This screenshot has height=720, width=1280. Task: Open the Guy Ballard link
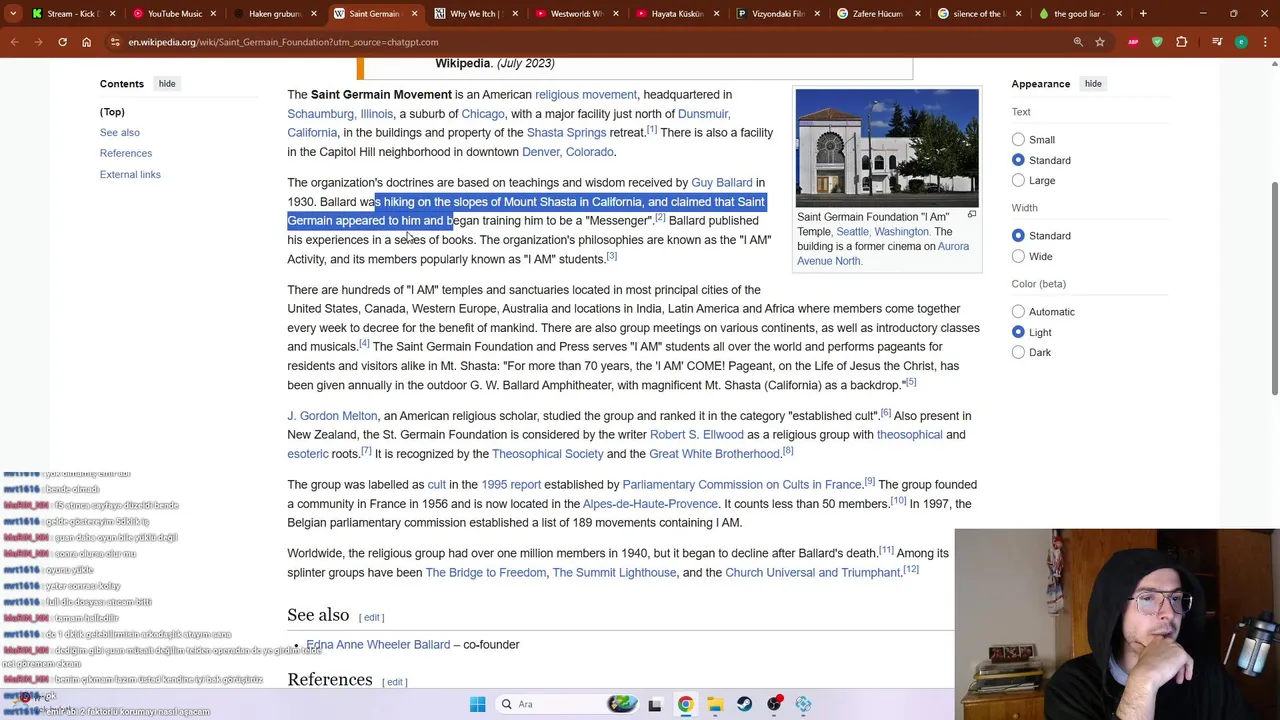click(721, 183)
